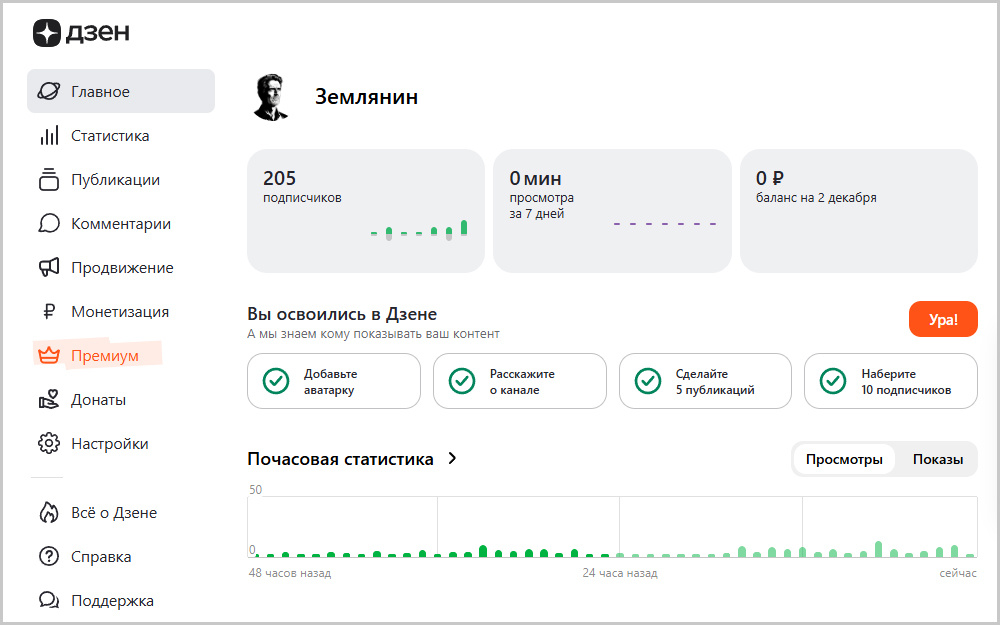
Task: Click the ruble icon for Монетизация
Action: tap(48, 311)
